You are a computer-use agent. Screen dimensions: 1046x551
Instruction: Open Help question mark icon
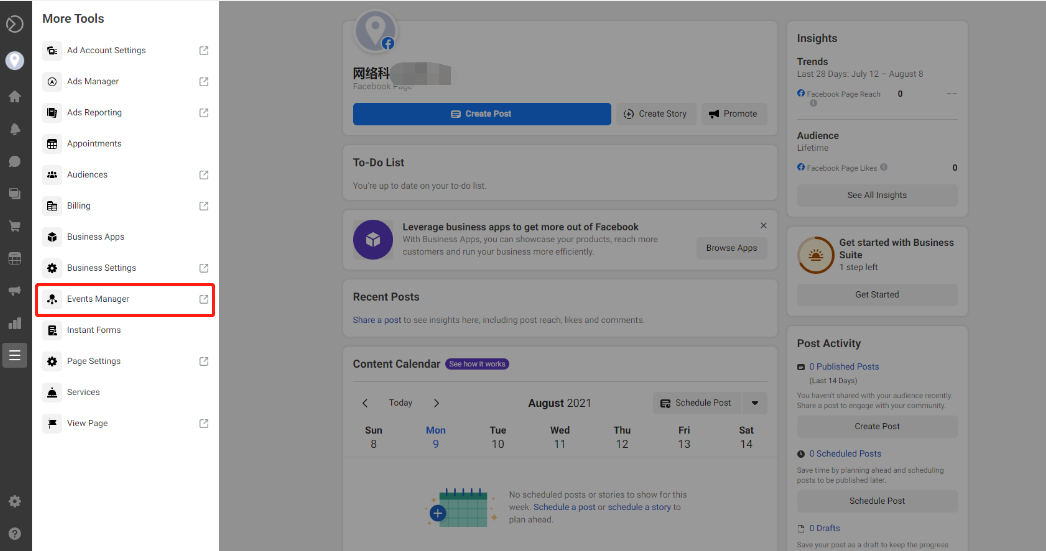(x=15, y=534)
